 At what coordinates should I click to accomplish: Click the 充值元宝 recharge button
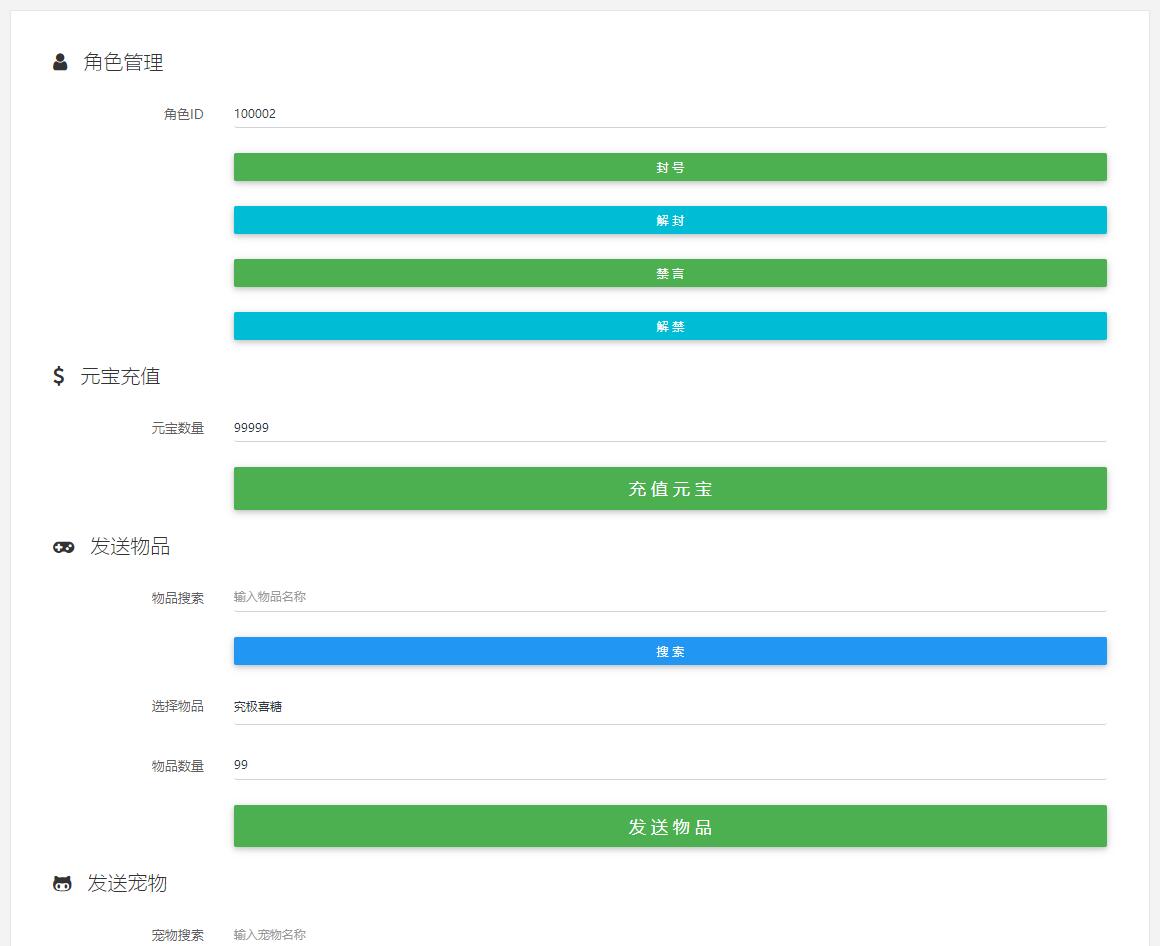coord(669,488)
